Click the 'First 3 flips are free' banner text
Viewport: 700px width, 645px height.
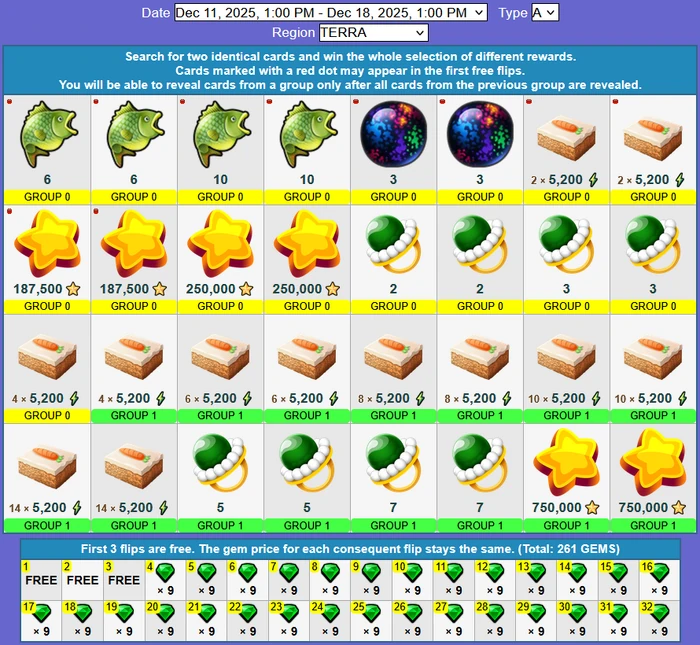click(x=350, y=549)
